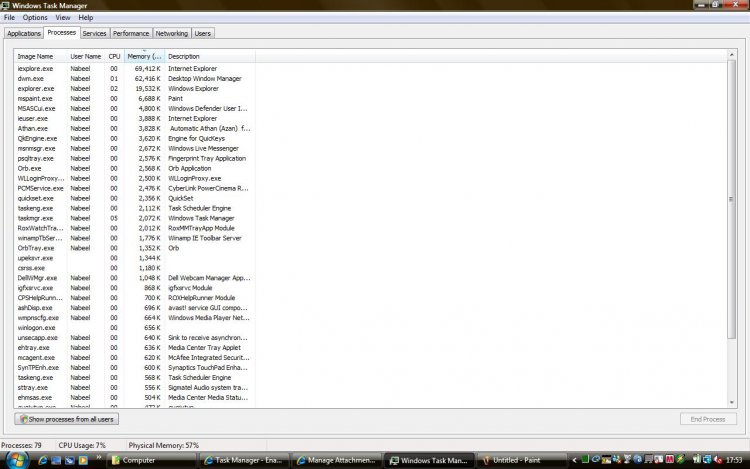Open the Windows Start orb

[17, 460]
